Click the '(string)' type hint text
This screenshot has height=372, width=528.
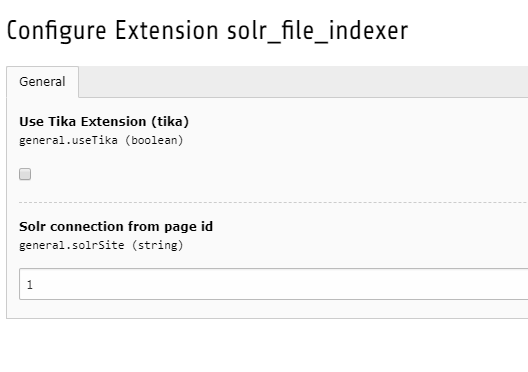click(x=158, y=245)
